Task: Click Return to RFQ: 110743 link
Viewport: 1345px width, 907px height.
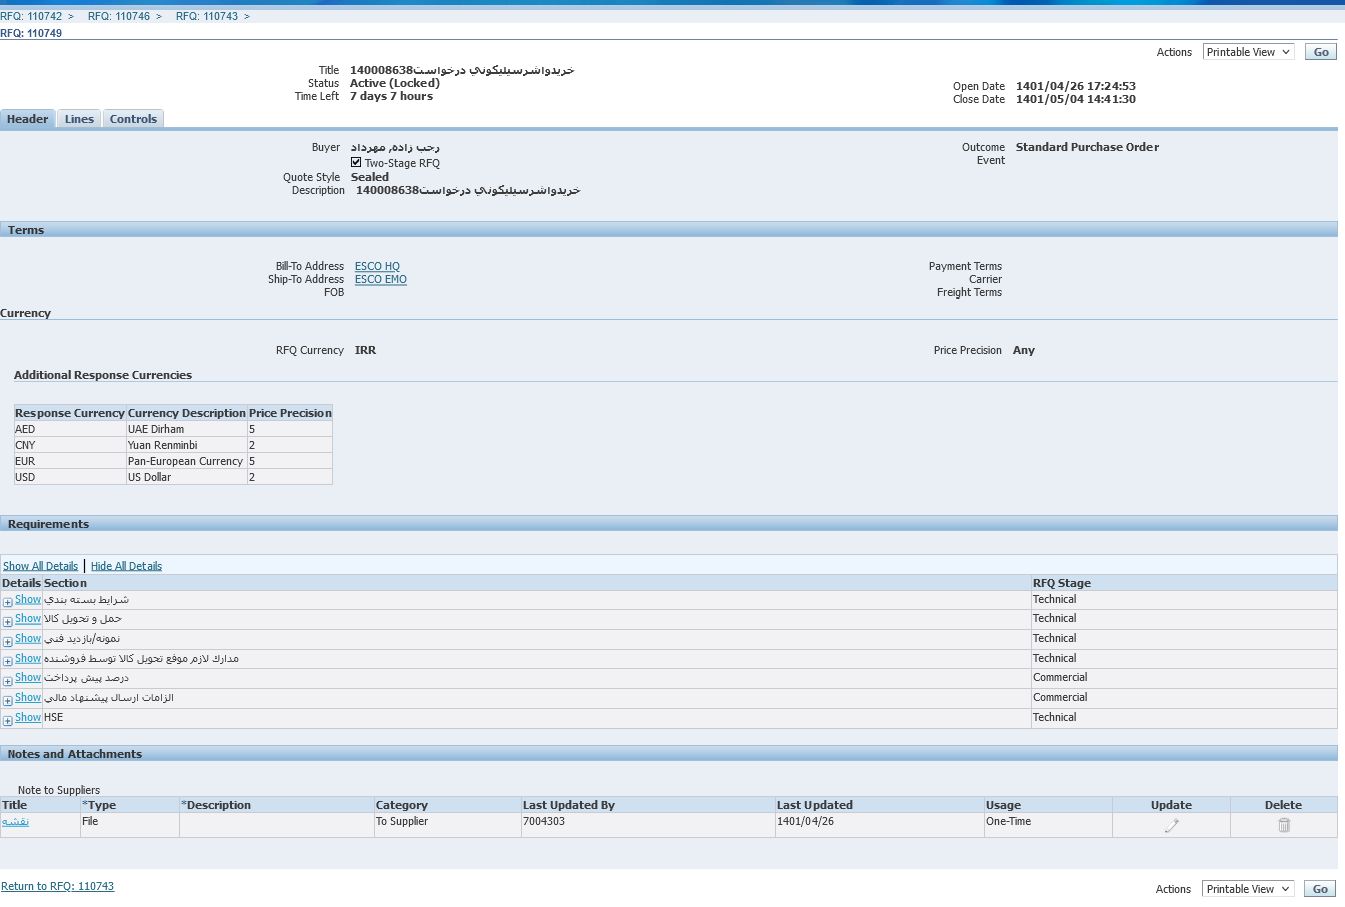Action: [57, 886]
